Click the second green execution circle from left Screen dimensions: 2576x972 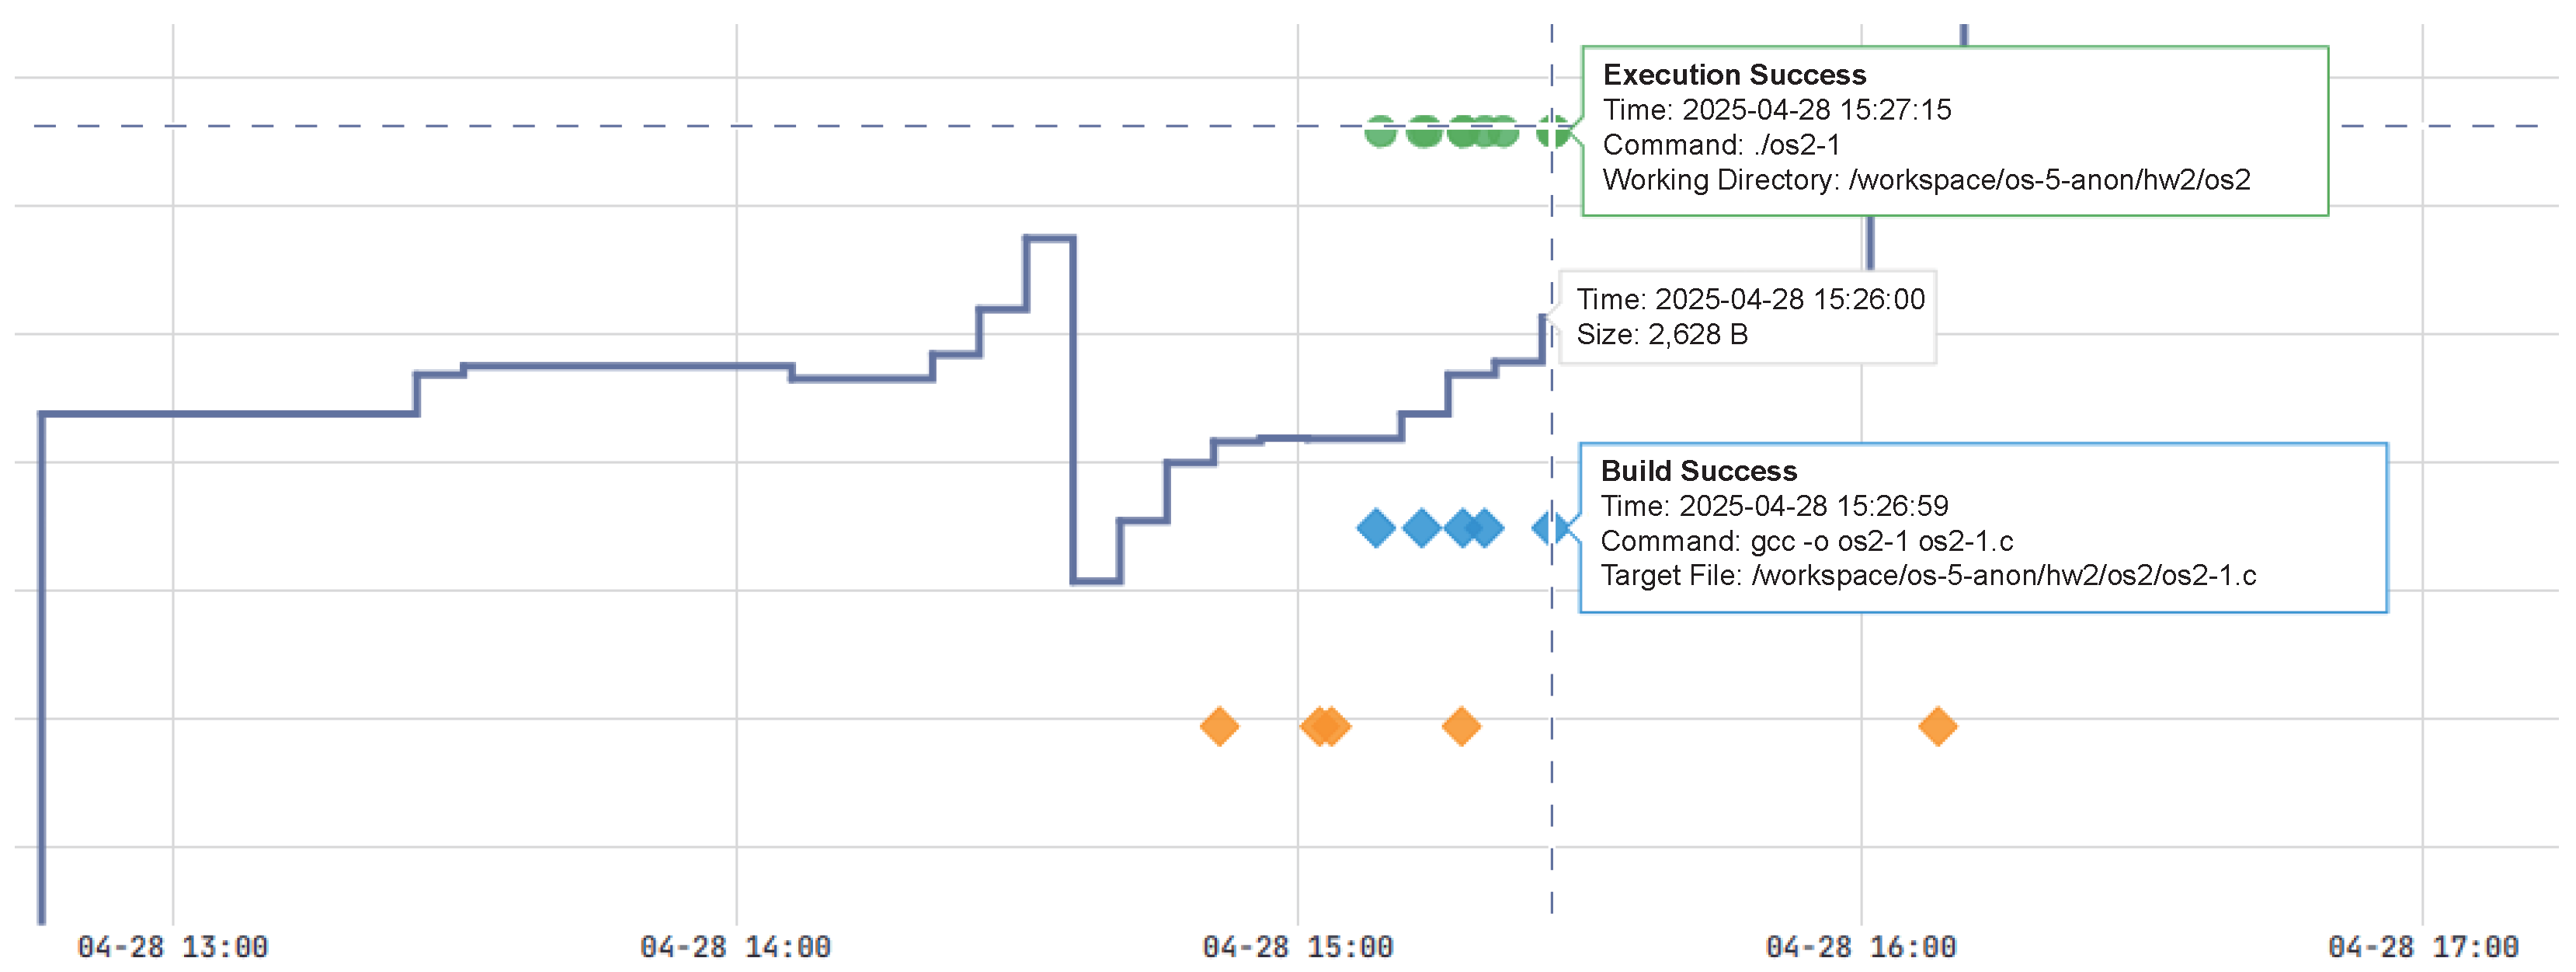(x=1424, y=131)
